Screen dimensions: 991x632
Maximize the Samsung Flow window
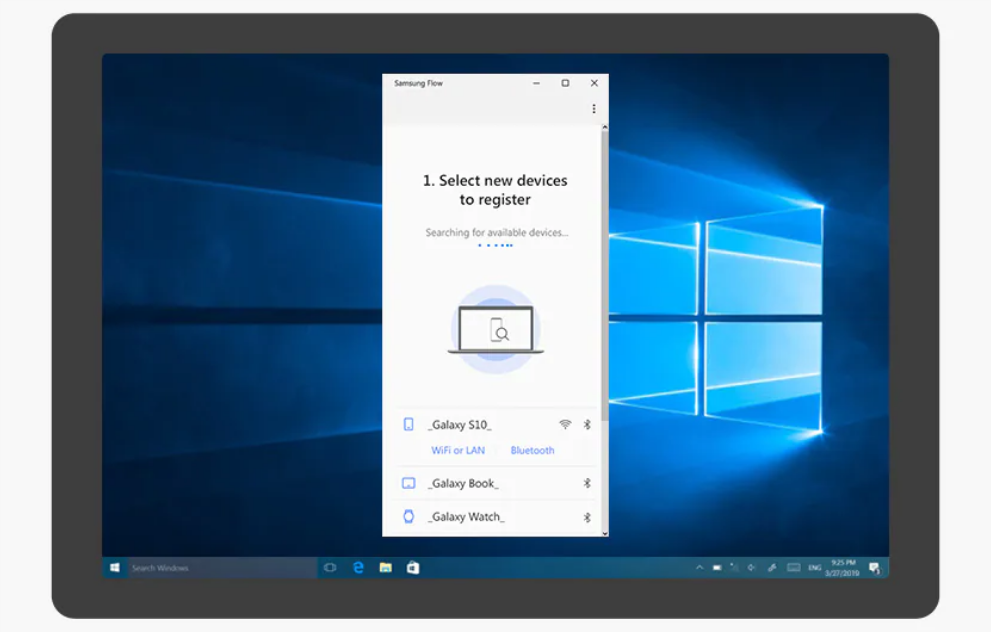[566, 83]
